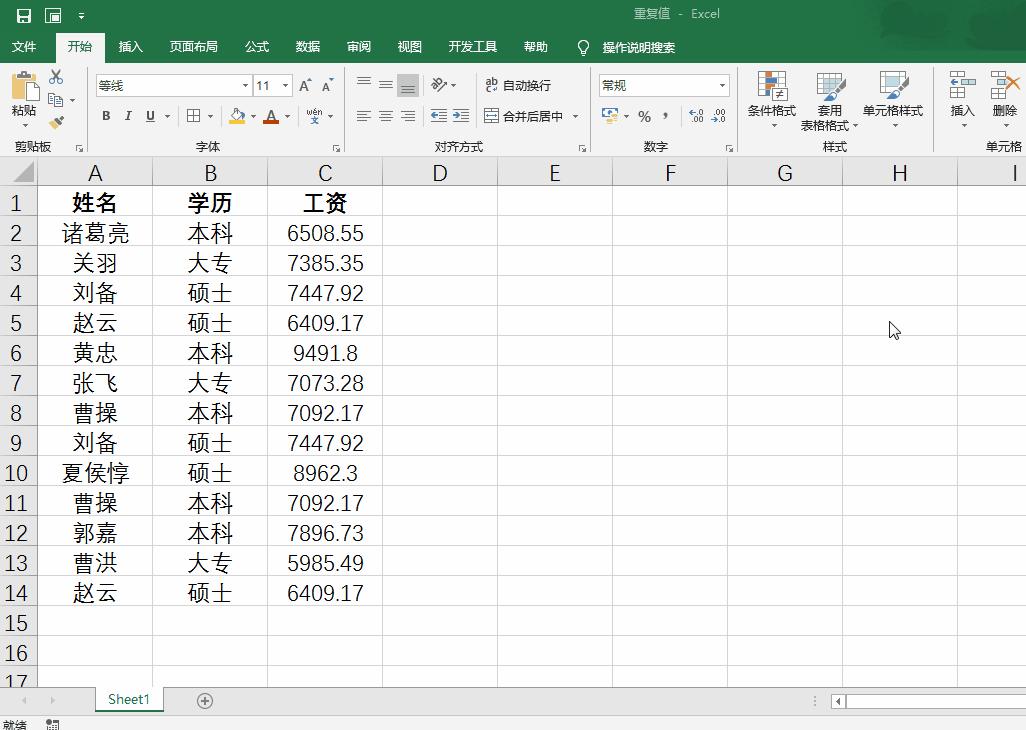Viewport: 1026px width, 730px height.
Task: Select the Sheet1 worksheet tab
Action: (x=128, y=700)
